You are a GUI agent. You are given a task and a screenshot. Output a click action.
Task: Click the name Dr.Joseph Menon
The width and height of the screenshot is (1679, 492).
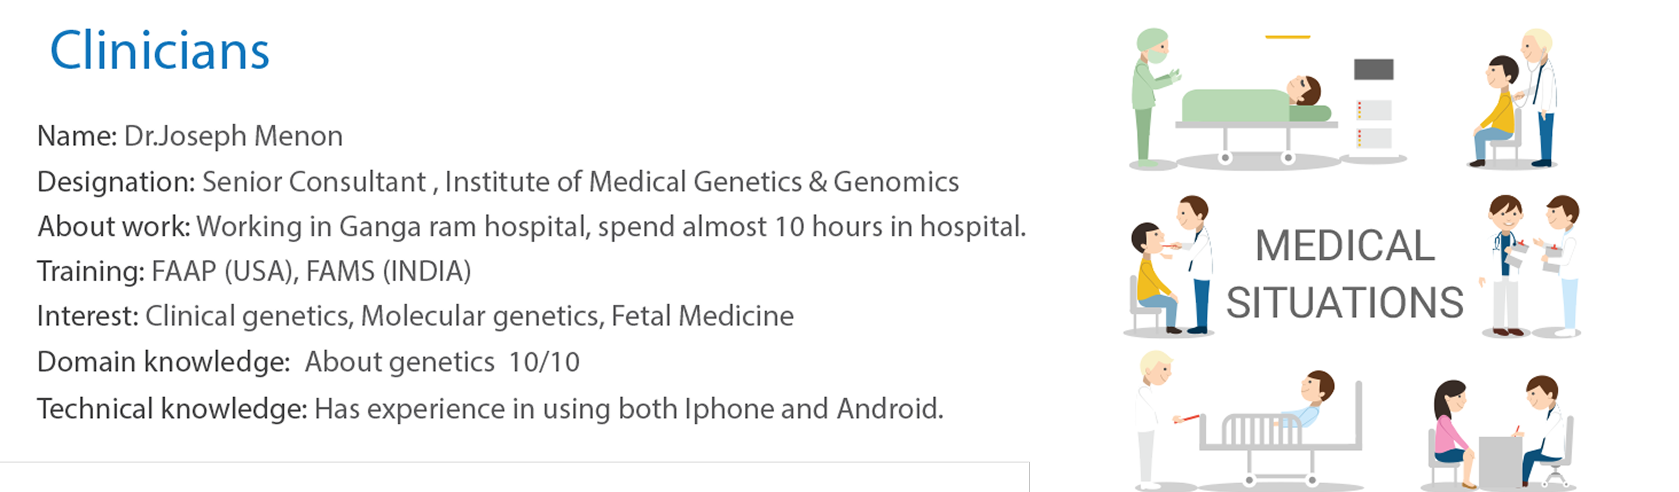233,136
